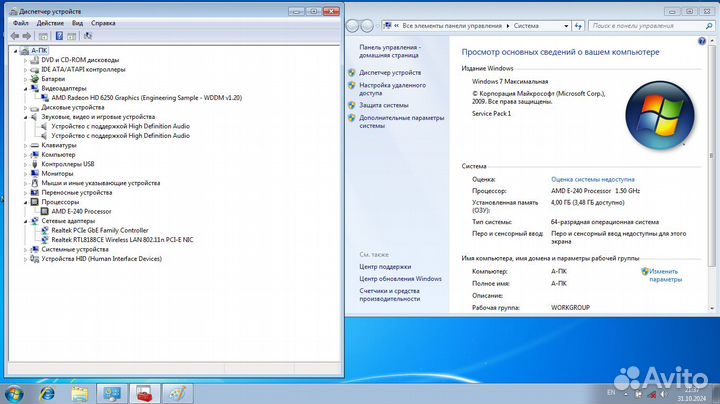Click the Изменить параметры link
Screen dimensions: 720x404
tap(664, 275)
